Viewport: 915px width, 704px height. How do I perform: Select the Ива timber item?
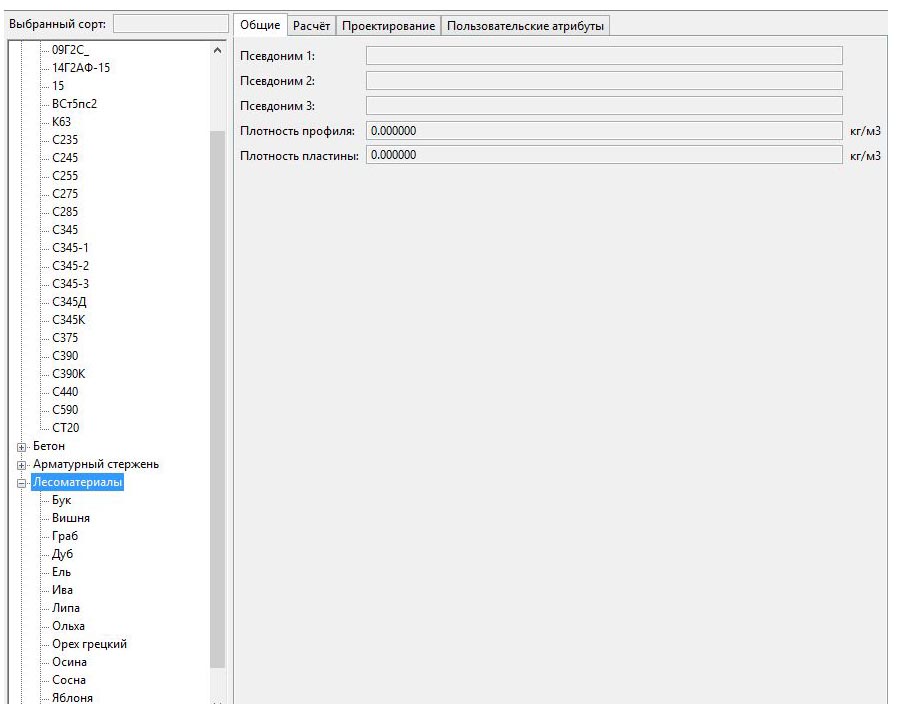(62, 590)
